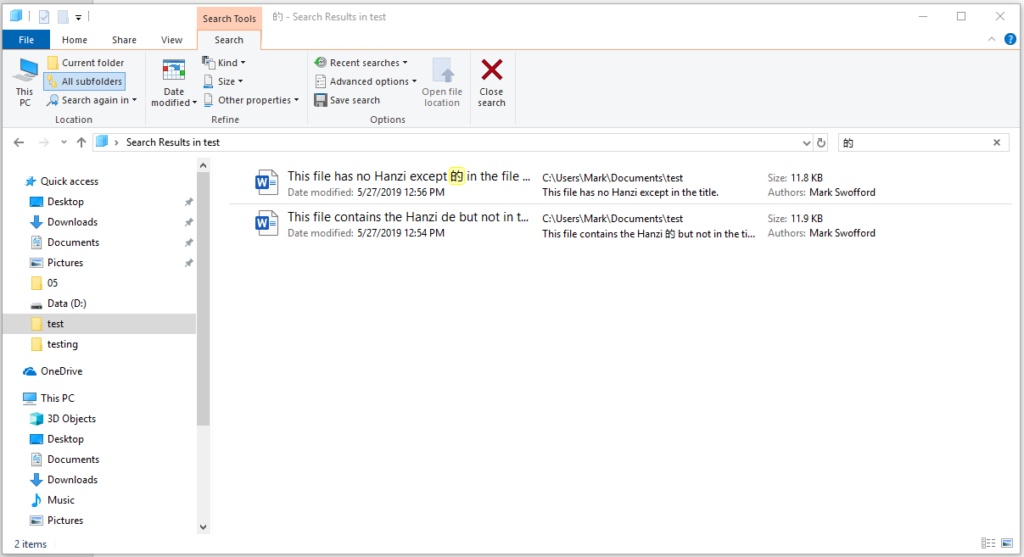Select the test folder
Viewport: 1024px width, 557px height.
pos(99,324)
